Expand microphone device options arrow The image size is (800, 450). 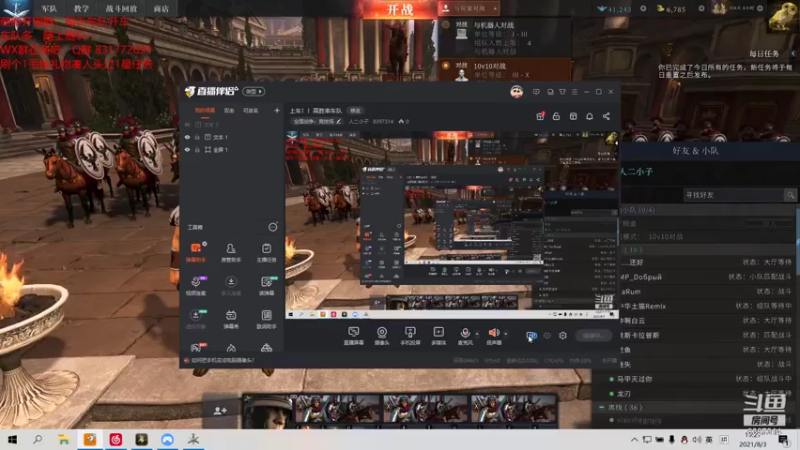[477, 334]
